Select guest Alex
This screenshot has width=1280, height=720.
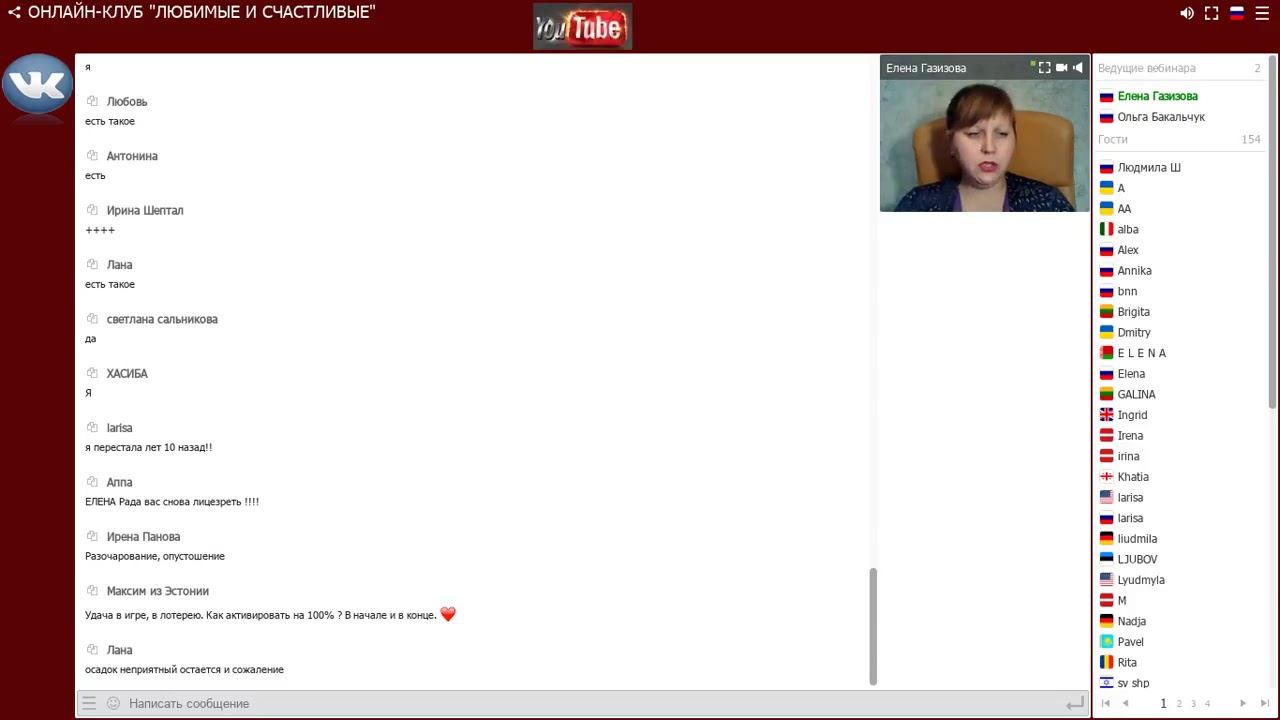1128,250
